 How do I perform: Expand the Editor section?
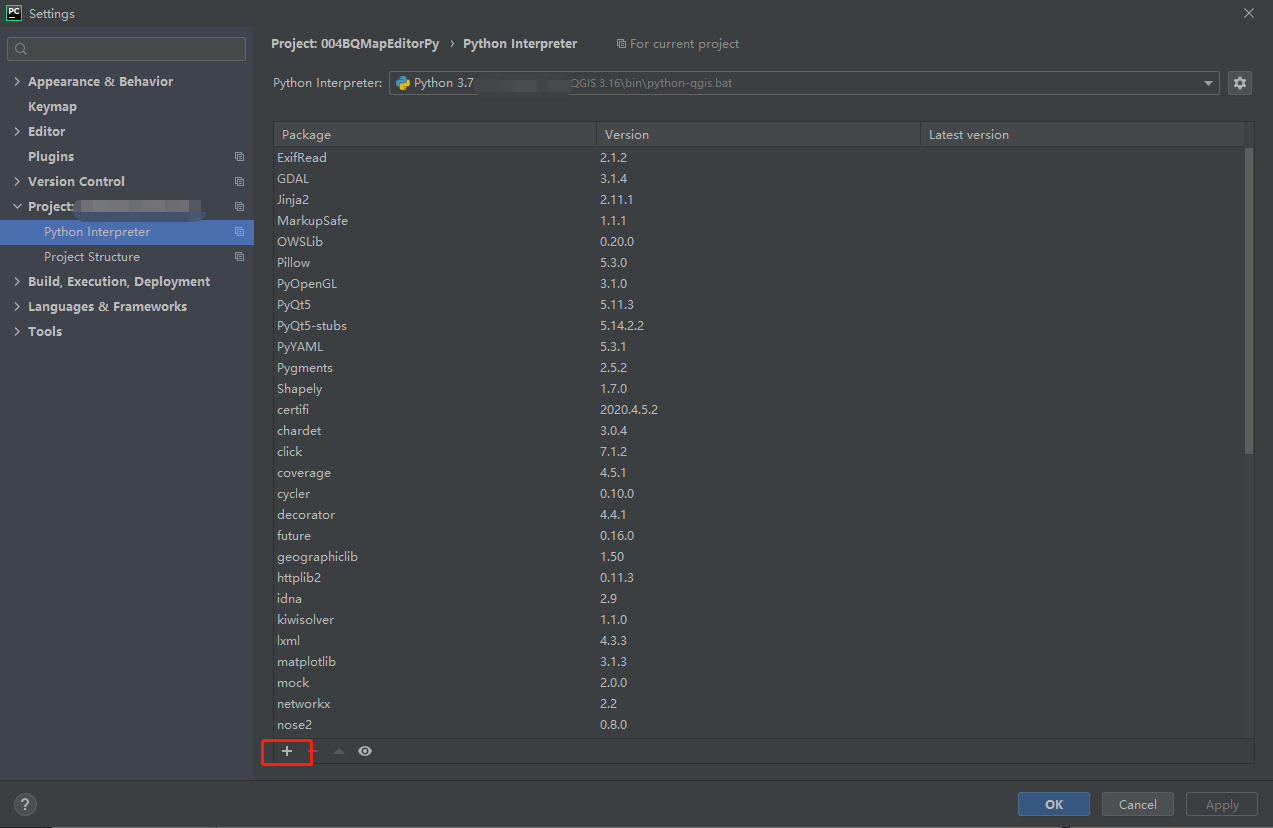coord(17,132)
